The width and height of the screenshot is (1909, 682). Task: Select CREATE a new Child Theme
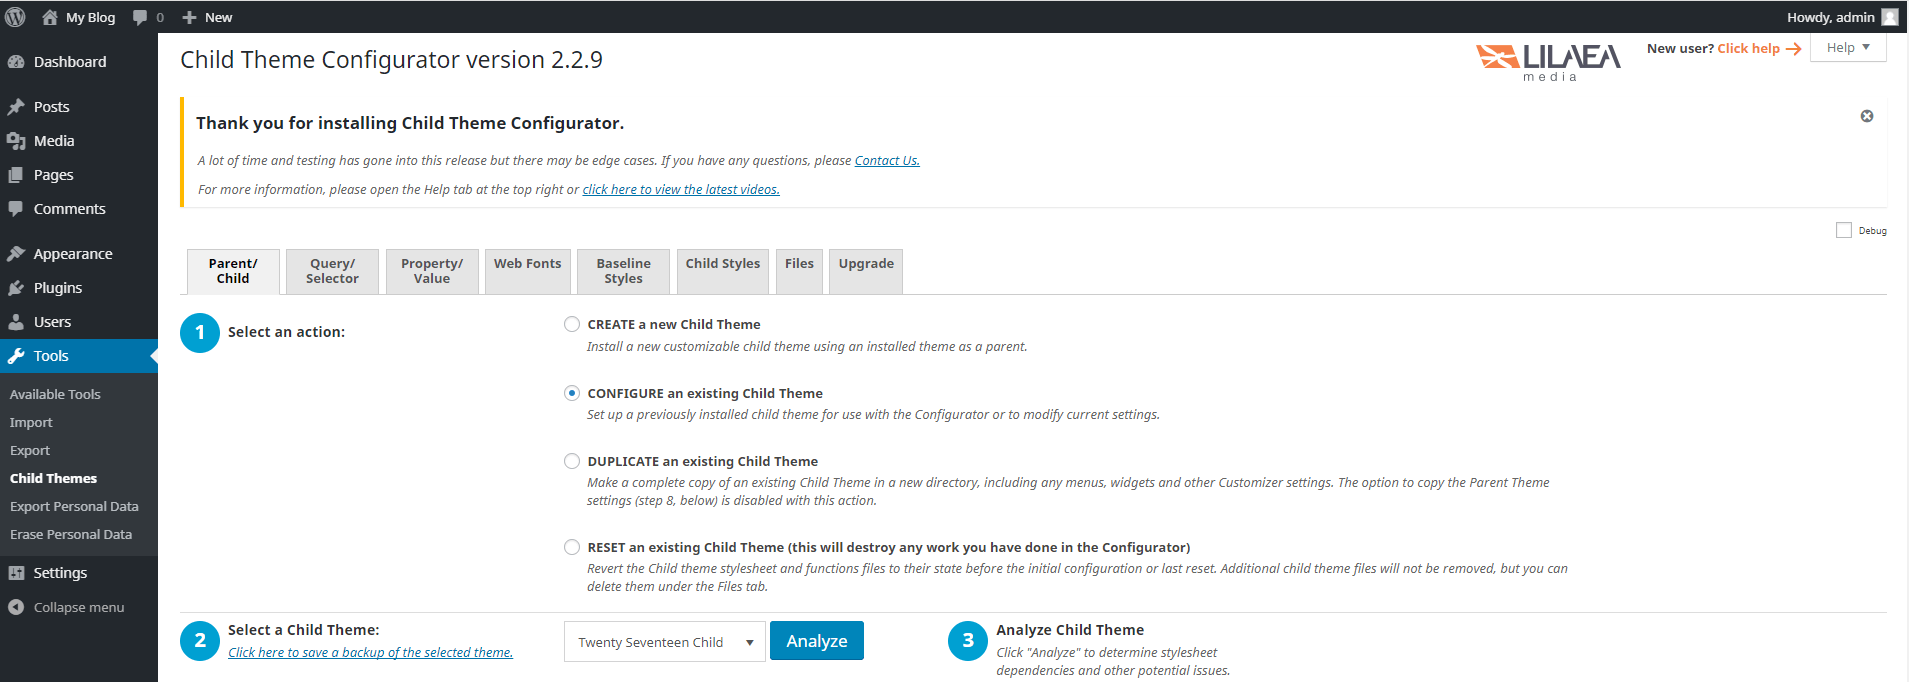coord(572,324)
